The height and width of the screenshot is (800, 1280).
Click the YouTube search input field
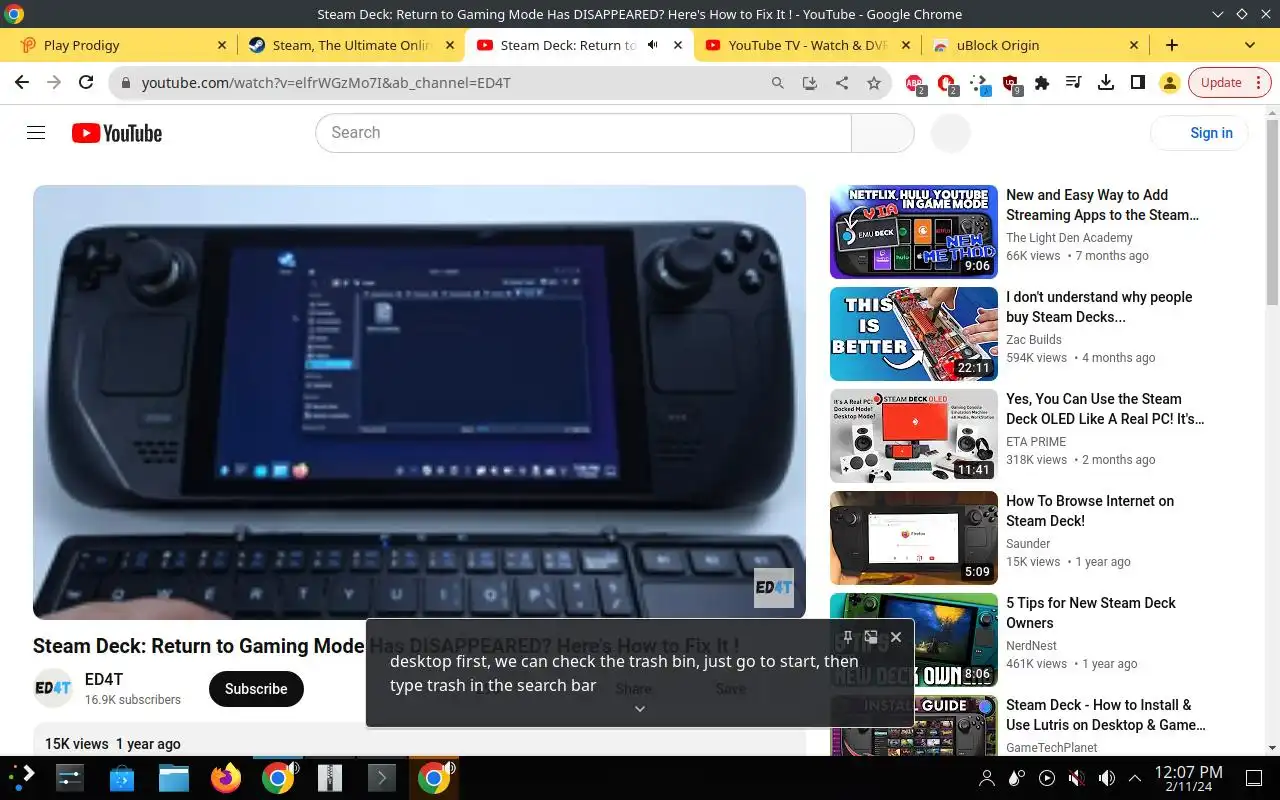[x=583, y=133]
